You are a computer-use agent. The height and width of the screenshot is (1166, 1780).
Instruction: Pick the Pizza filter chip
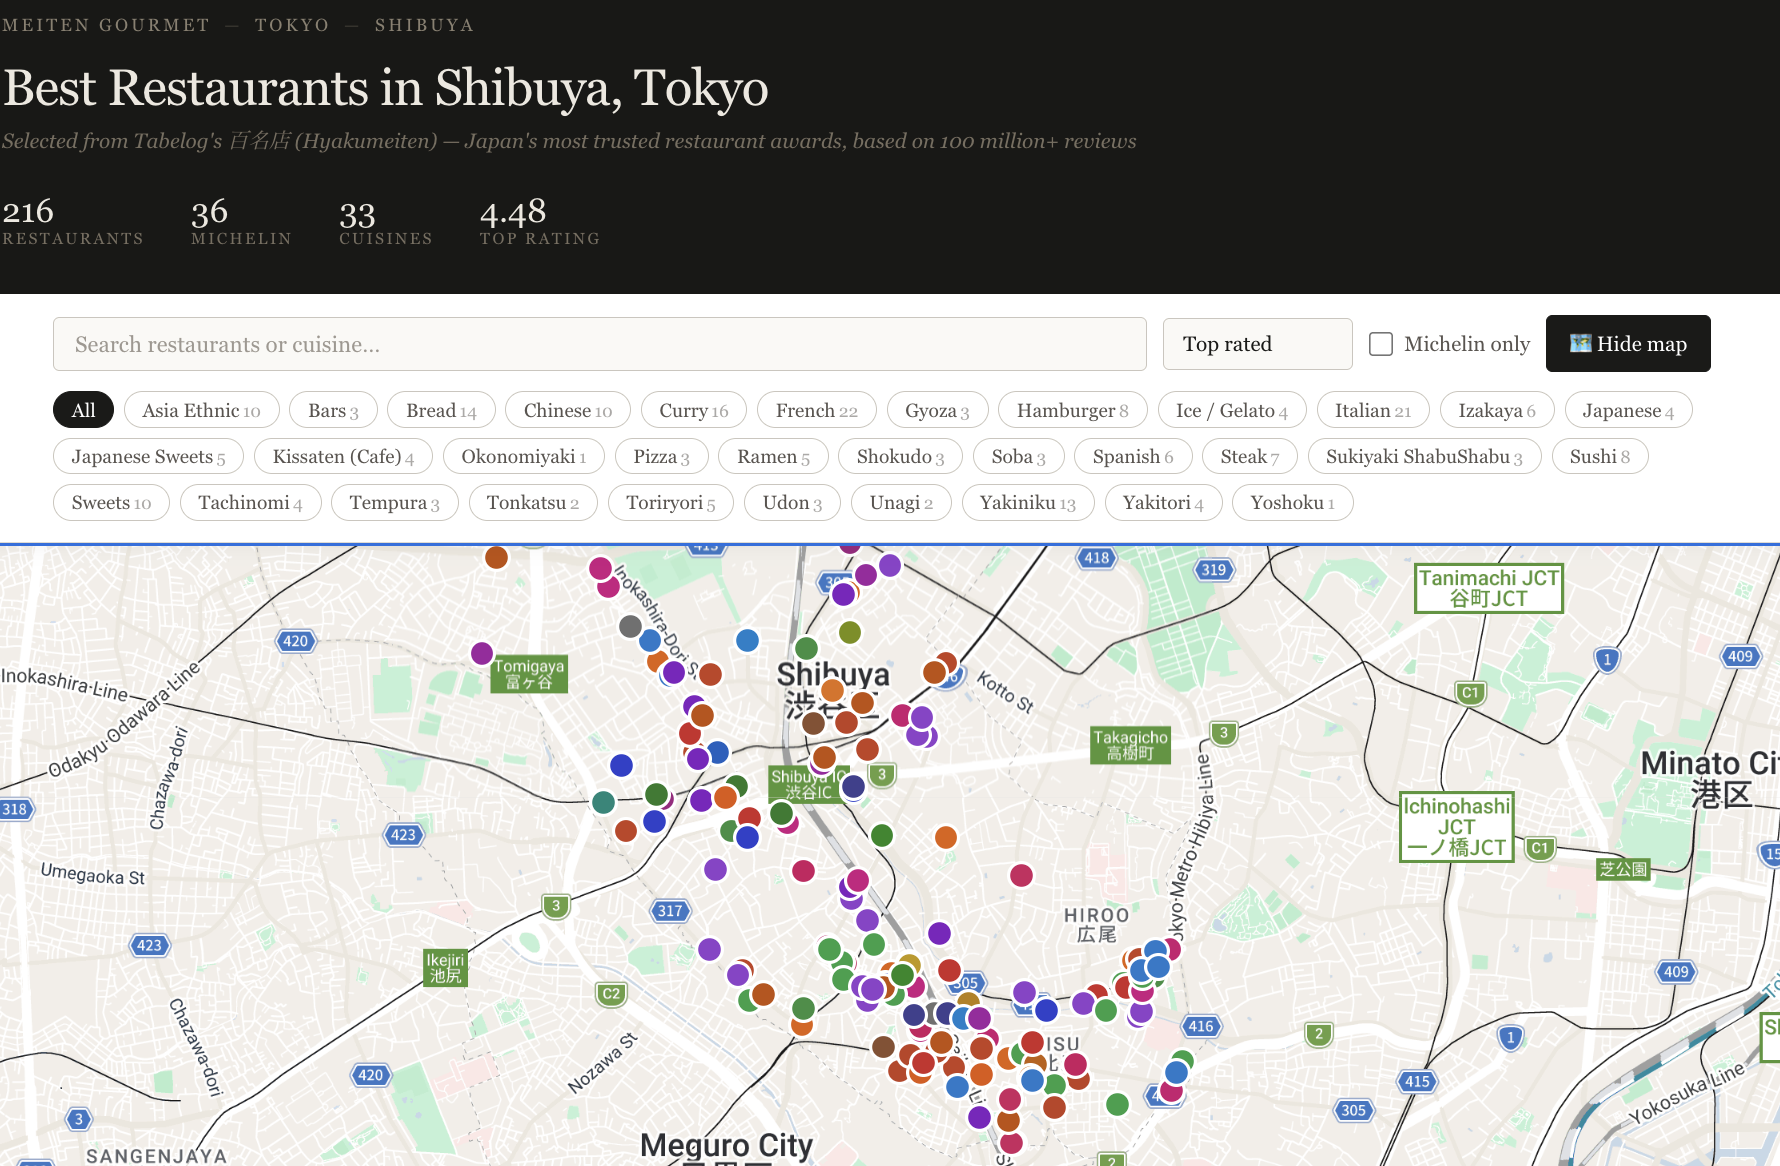661,456
